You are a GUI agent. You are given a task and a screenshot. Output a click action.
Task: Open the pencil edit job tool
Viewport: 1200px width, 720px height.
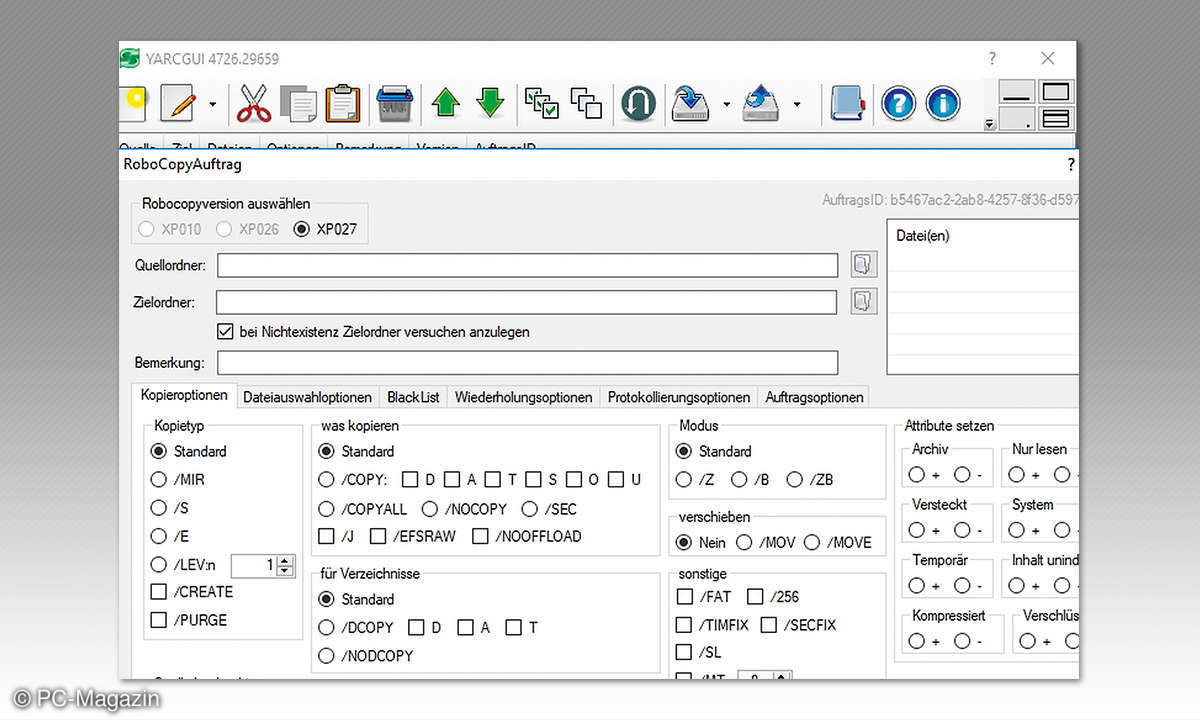[178, 102]
